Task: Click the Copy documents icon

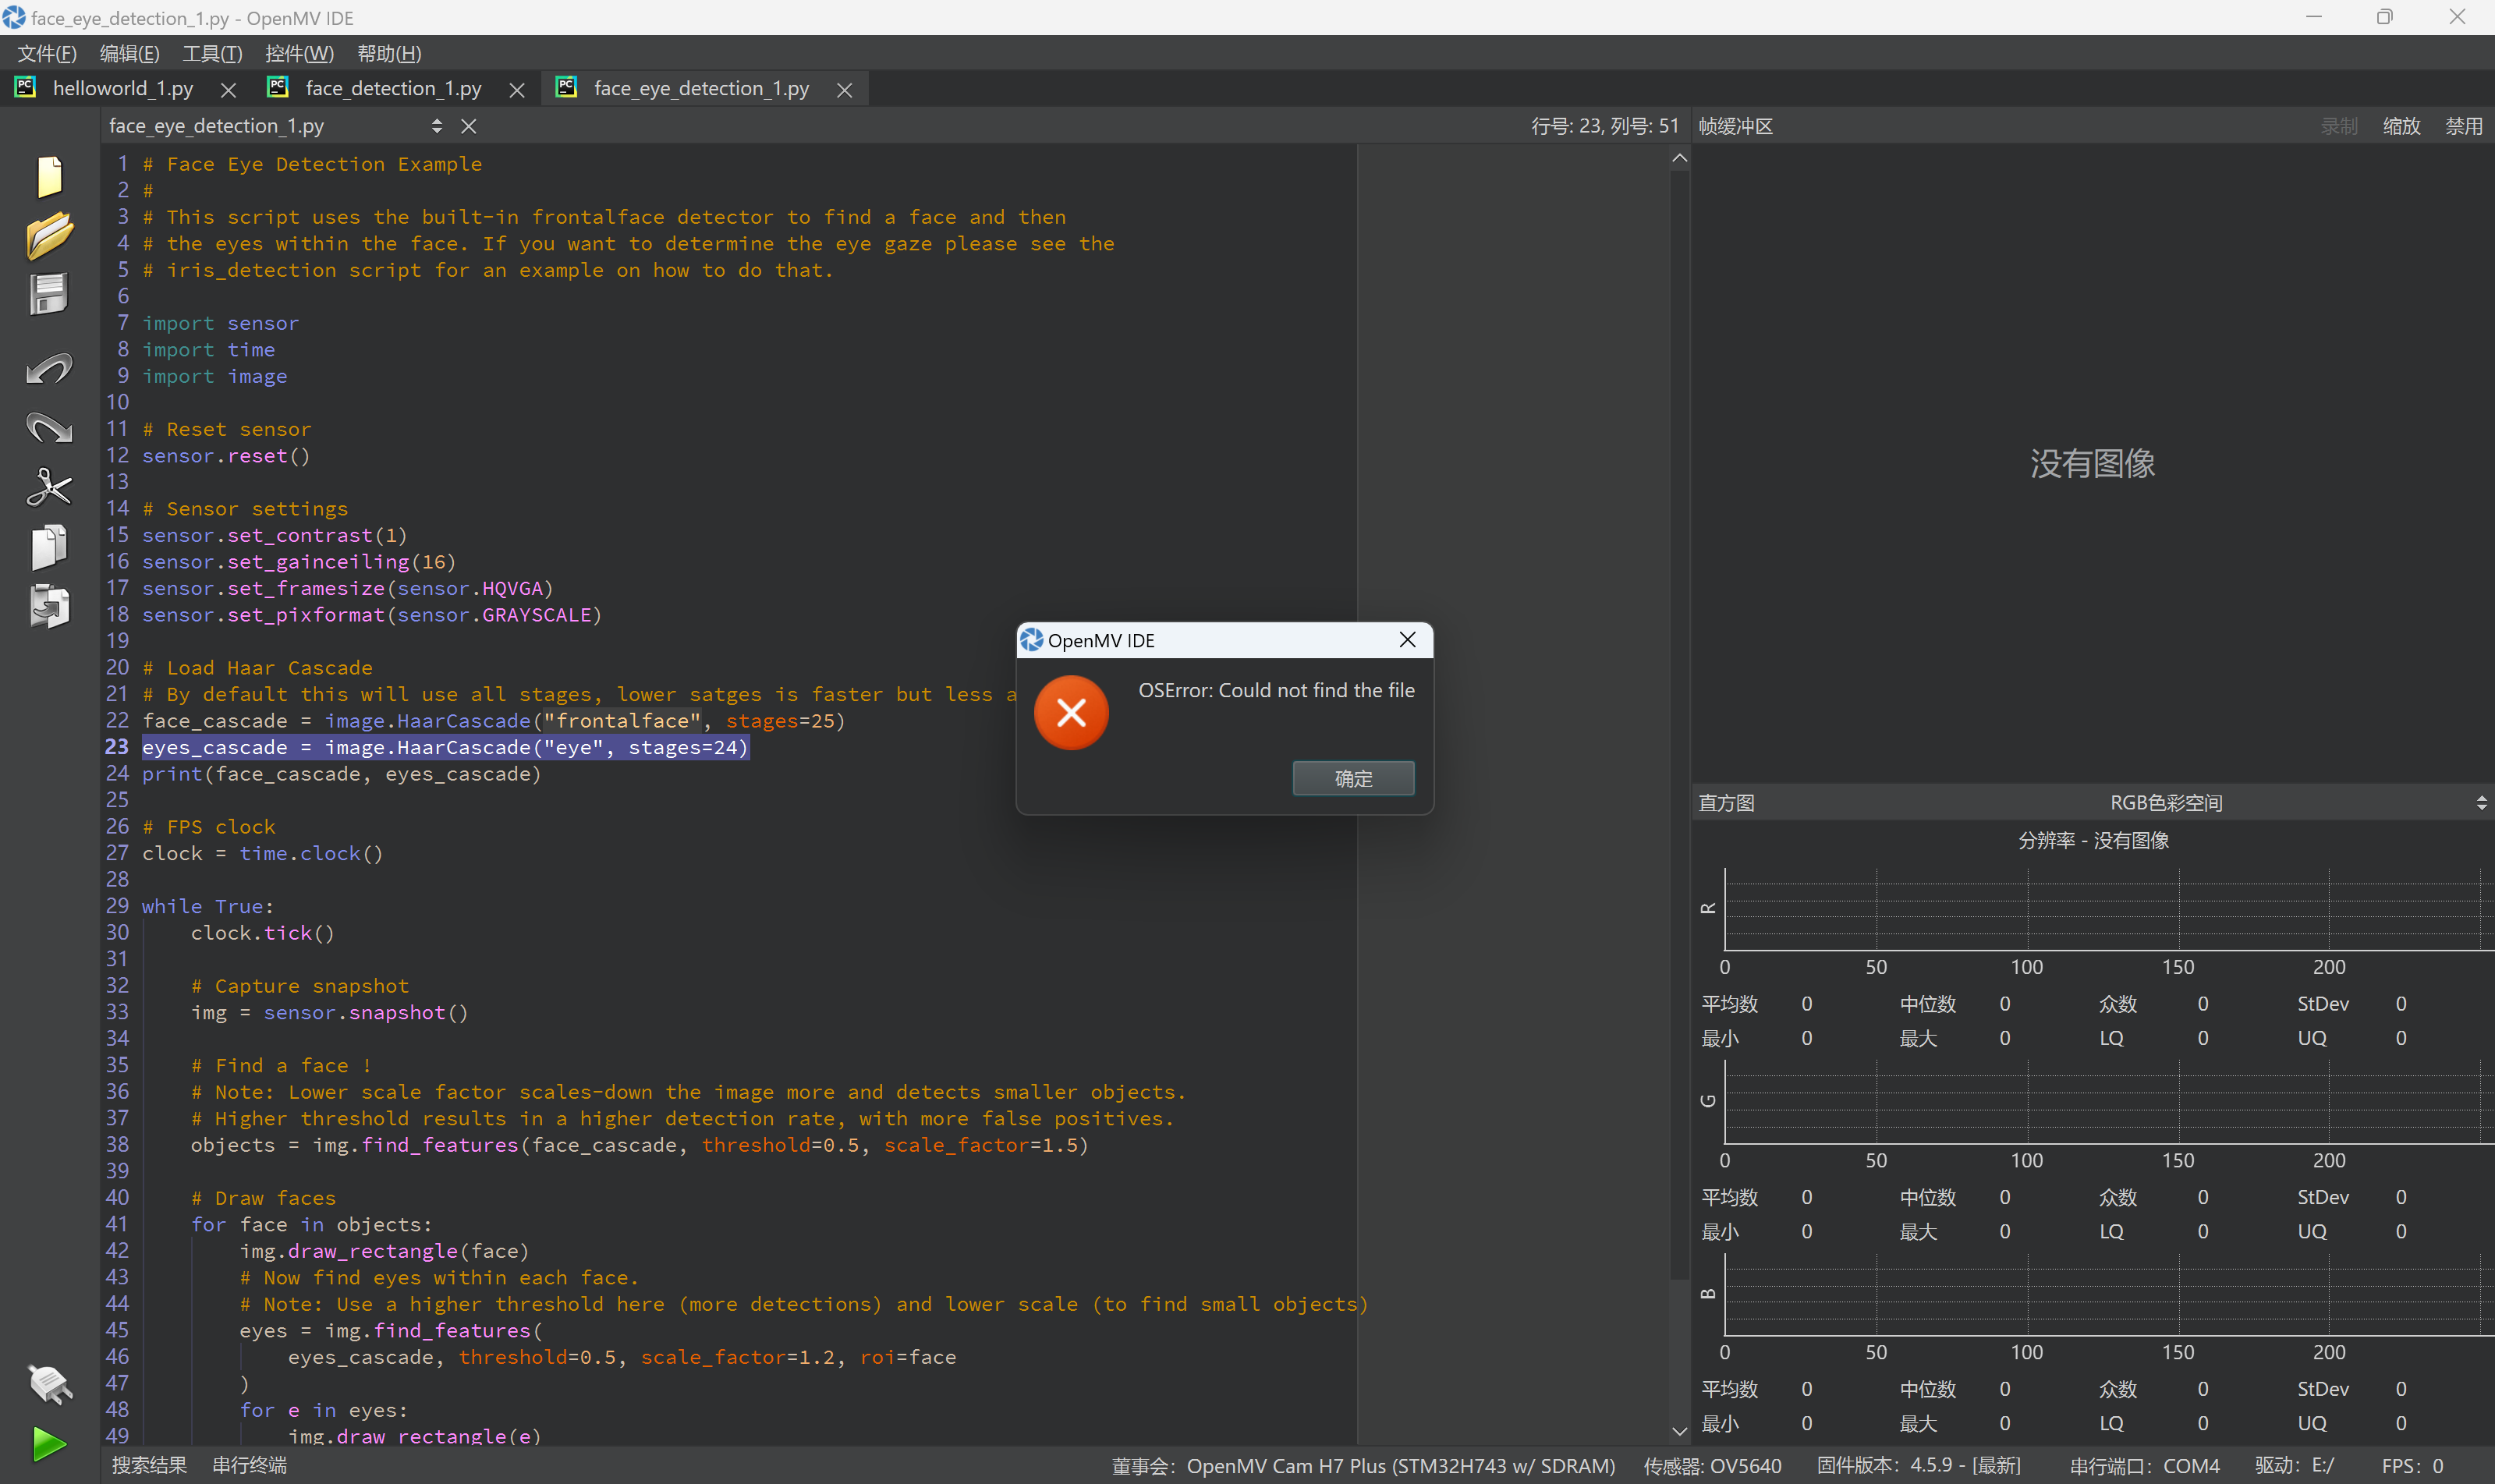Action: click(49, 547)
